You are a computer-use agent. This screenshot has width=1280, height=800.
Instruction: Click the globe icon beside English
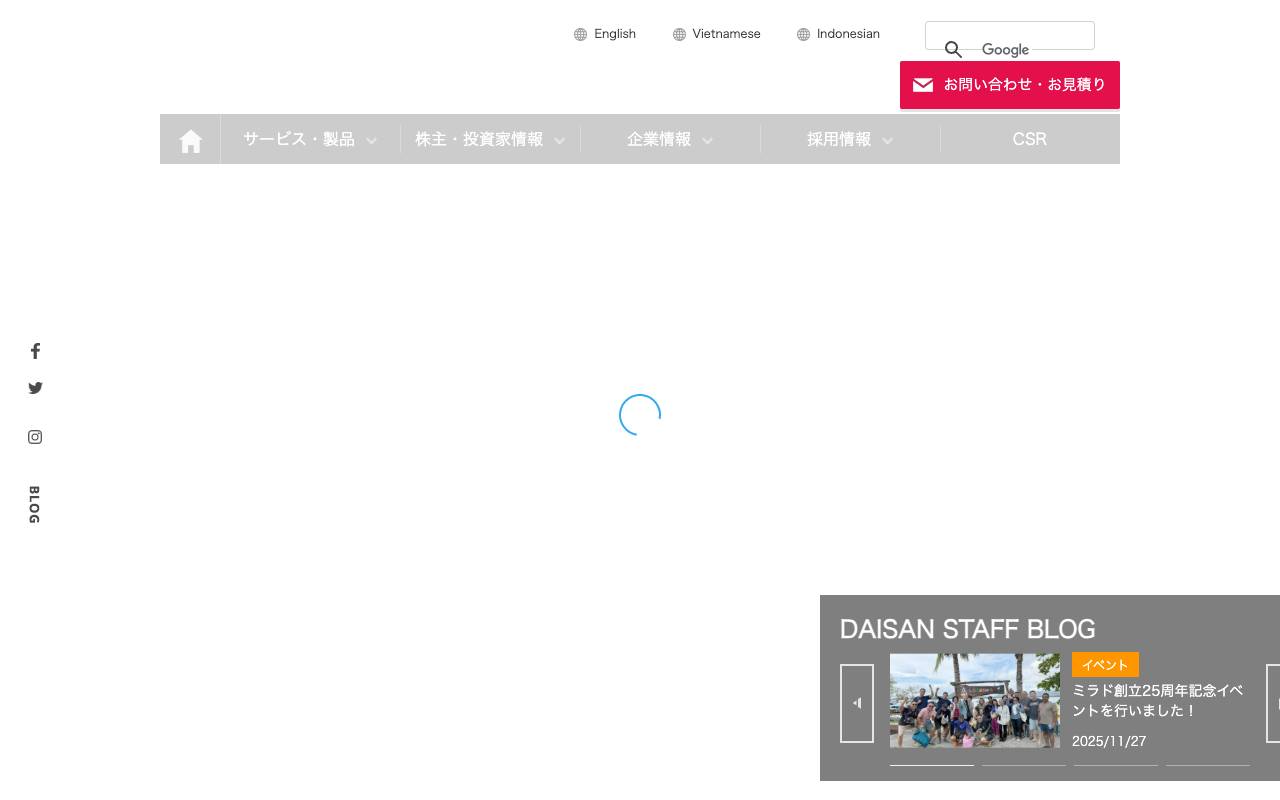point(580,34)
